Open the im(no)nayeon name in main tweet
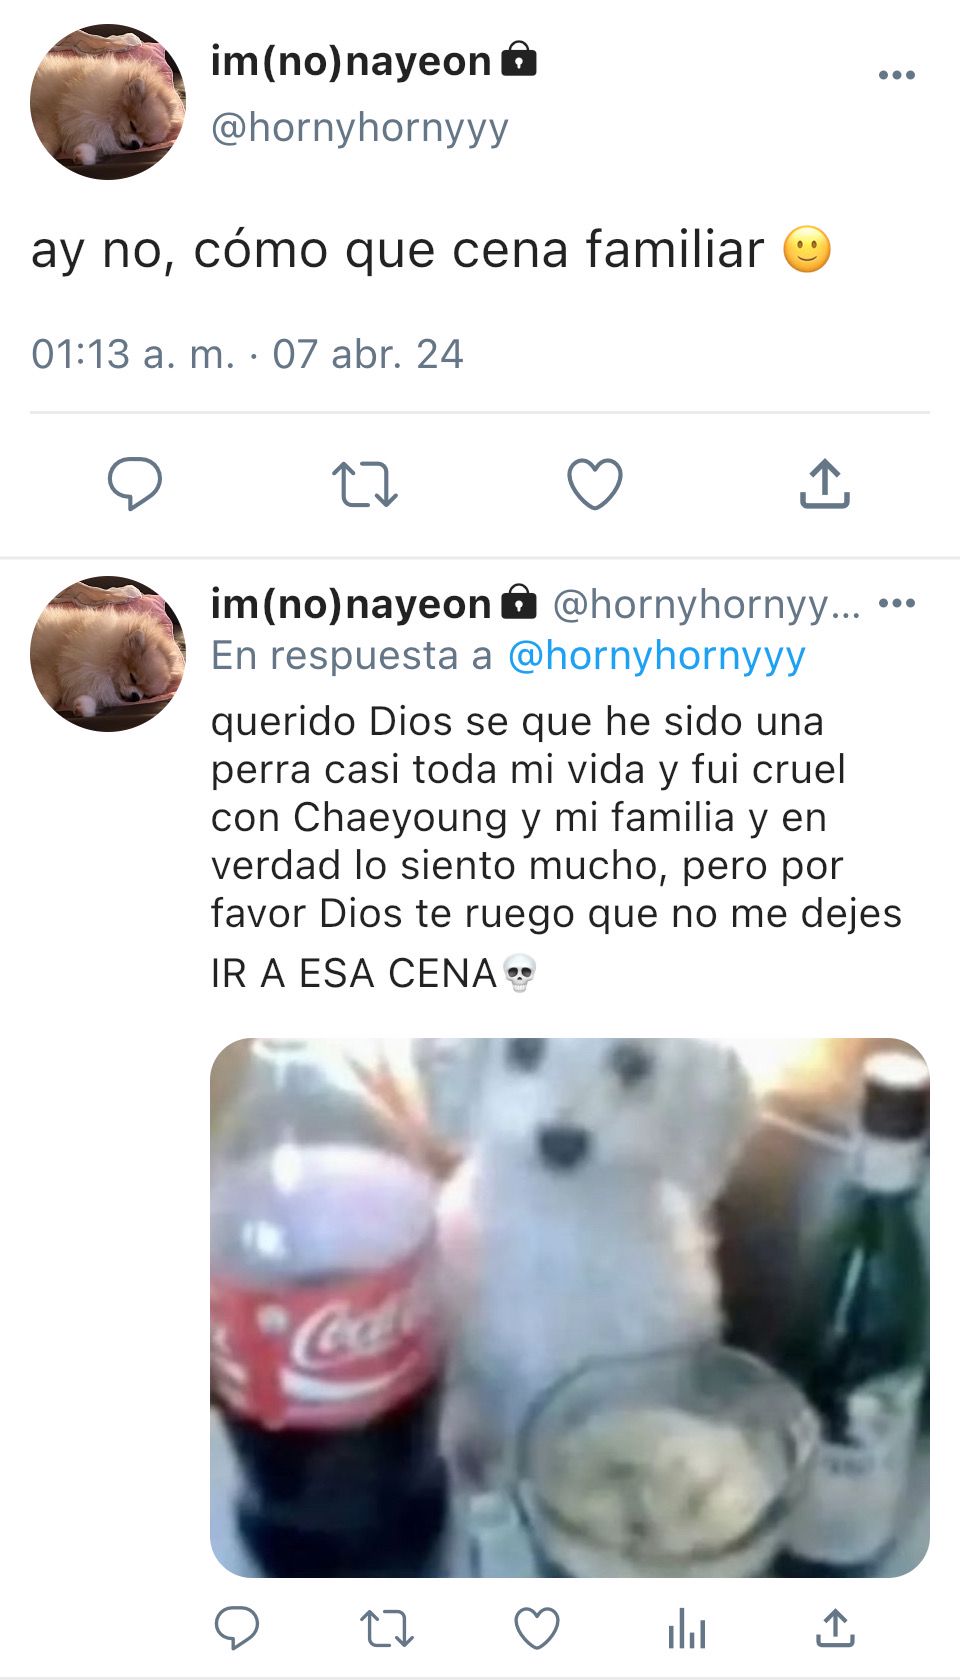The image size is (960, 1680). (x=351, y=61)
